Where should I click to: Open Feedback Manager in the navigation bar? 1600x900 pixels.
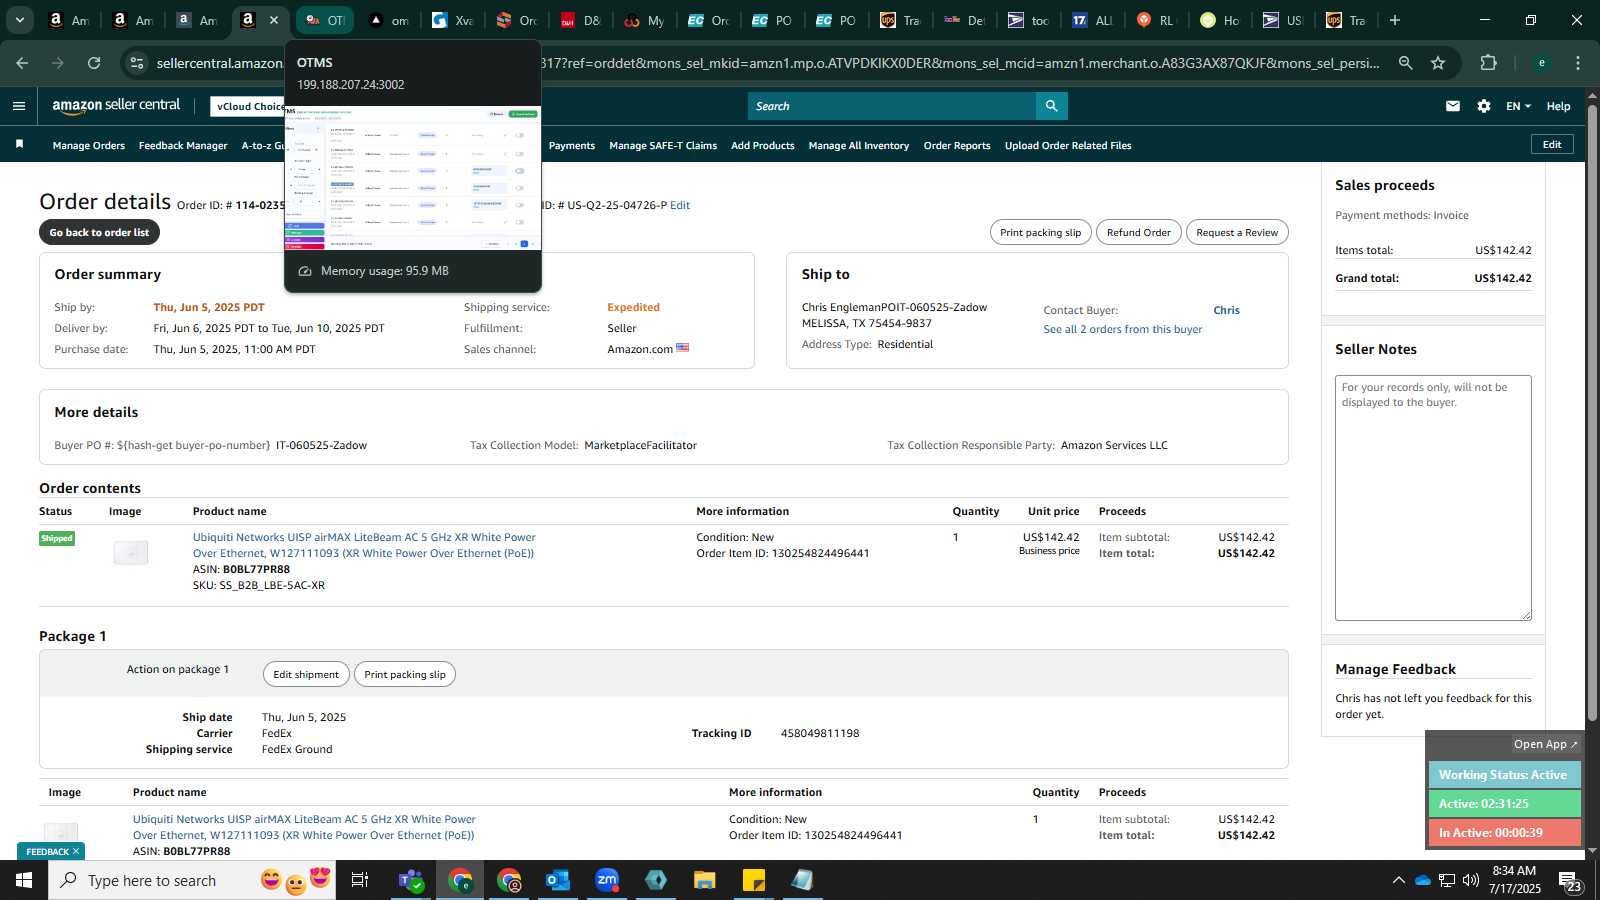pos(183,145)
